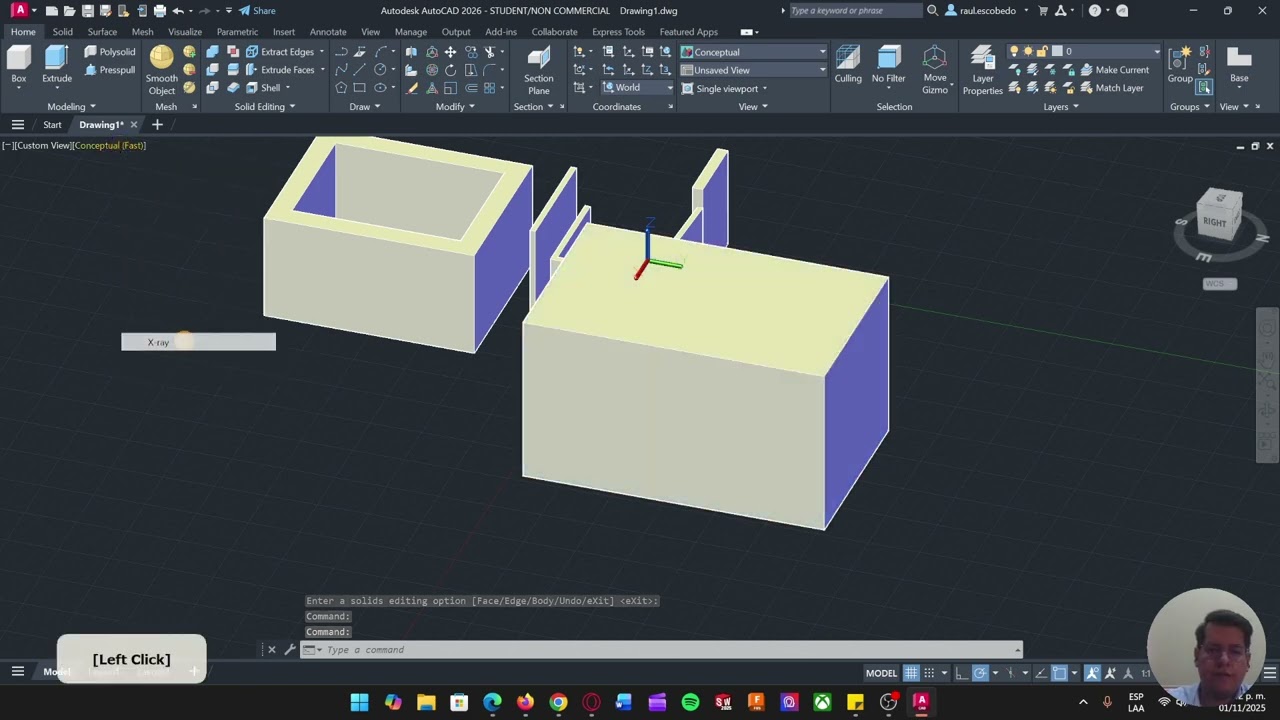
Task: Toggle MODEL space button
Action: tap(881, 673)
